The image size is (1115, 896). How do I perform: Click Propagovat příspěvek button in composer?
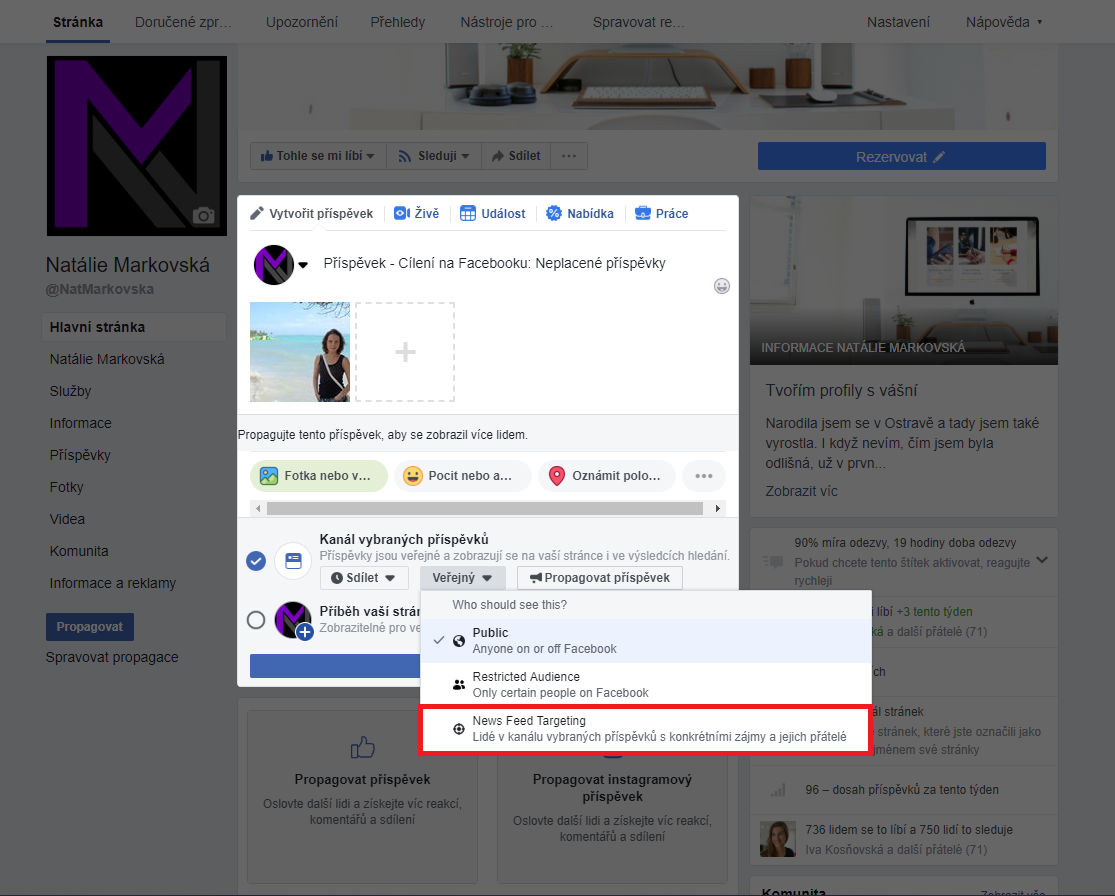(x=599, y=578)
